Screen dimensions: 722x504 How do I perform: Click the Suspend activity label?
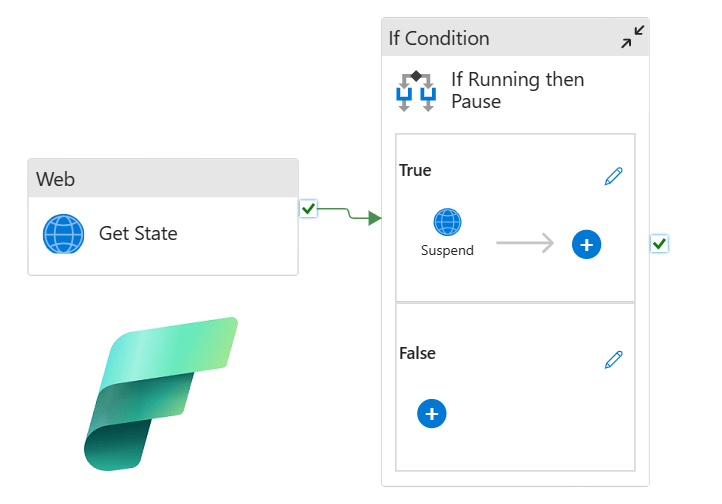[447, 250]
